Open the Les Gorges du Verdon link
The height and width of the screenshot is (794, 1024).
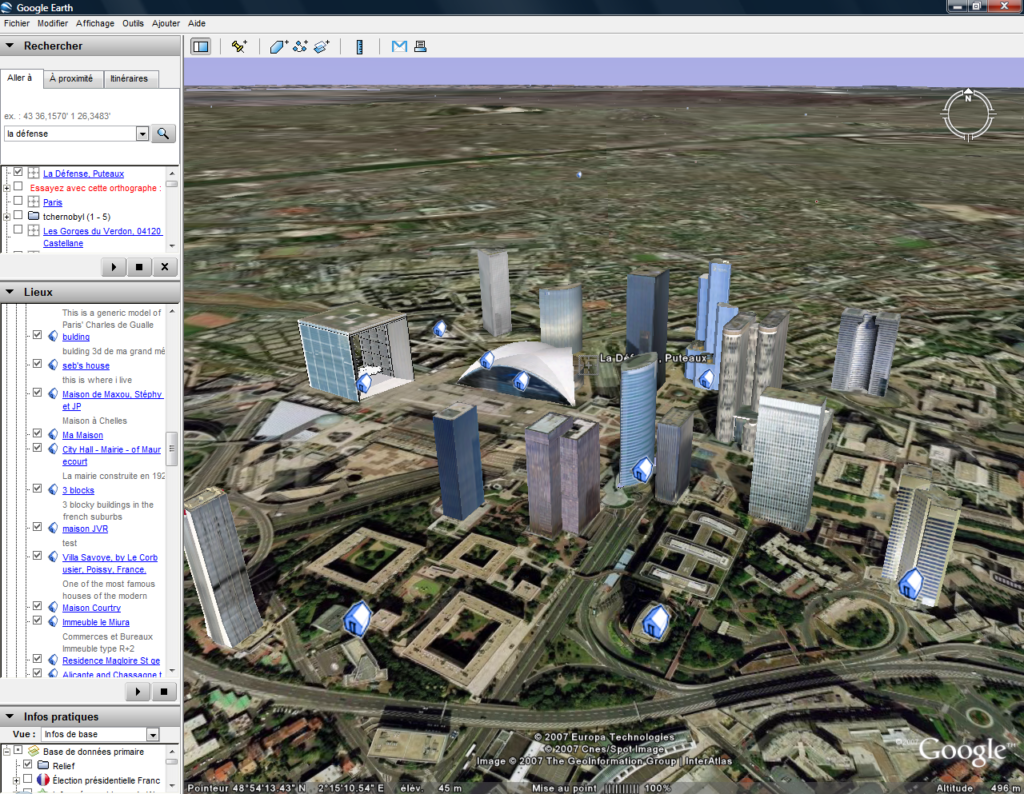click(x=103, y=237)
